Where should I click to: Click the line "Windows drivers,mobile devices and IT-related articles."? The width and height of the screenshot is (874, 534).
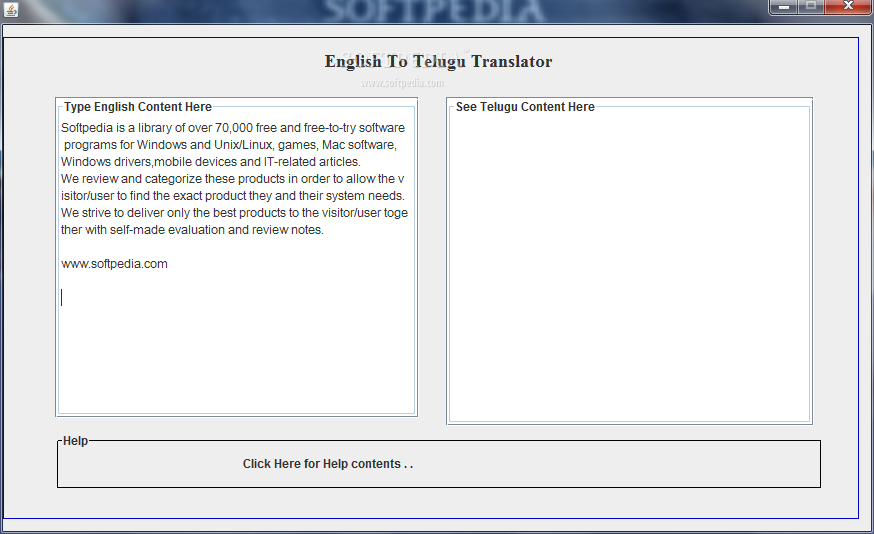(x=211, y=162)
